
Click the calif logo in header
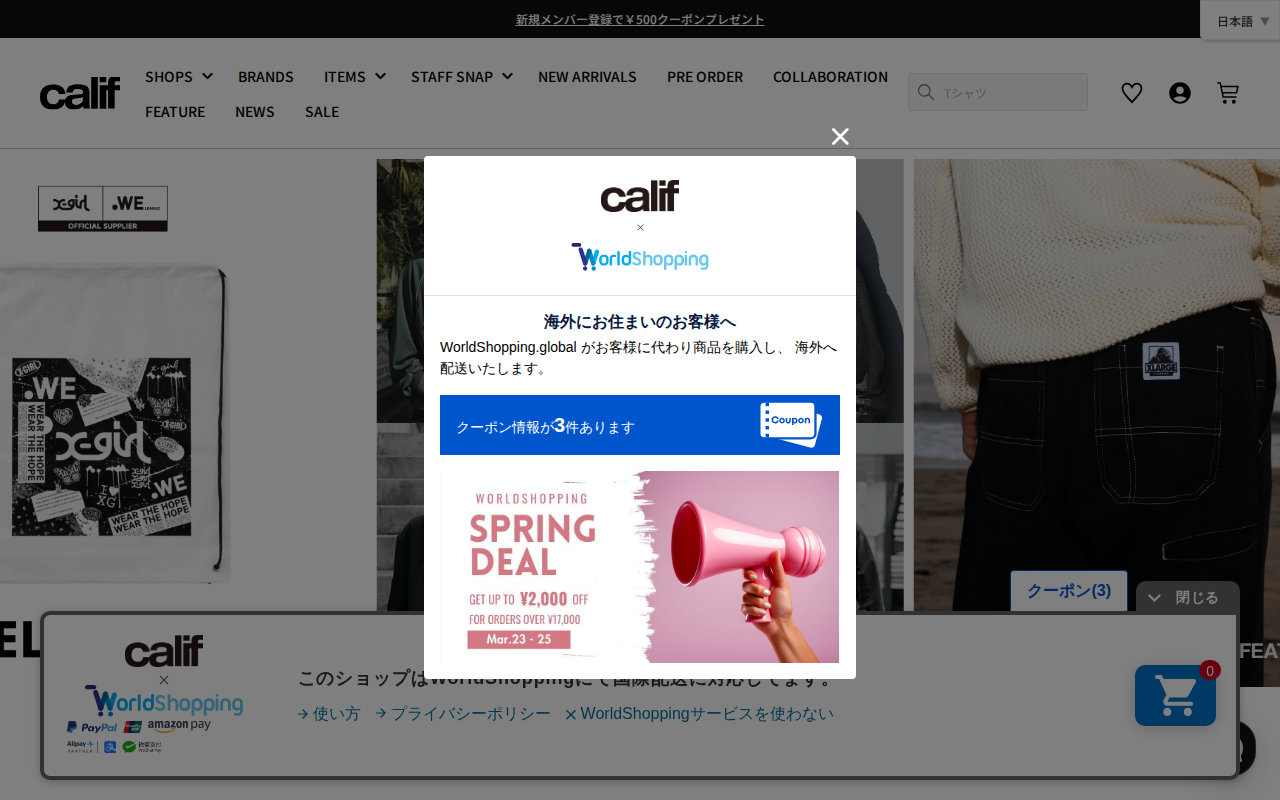click(x=80, y=94)
